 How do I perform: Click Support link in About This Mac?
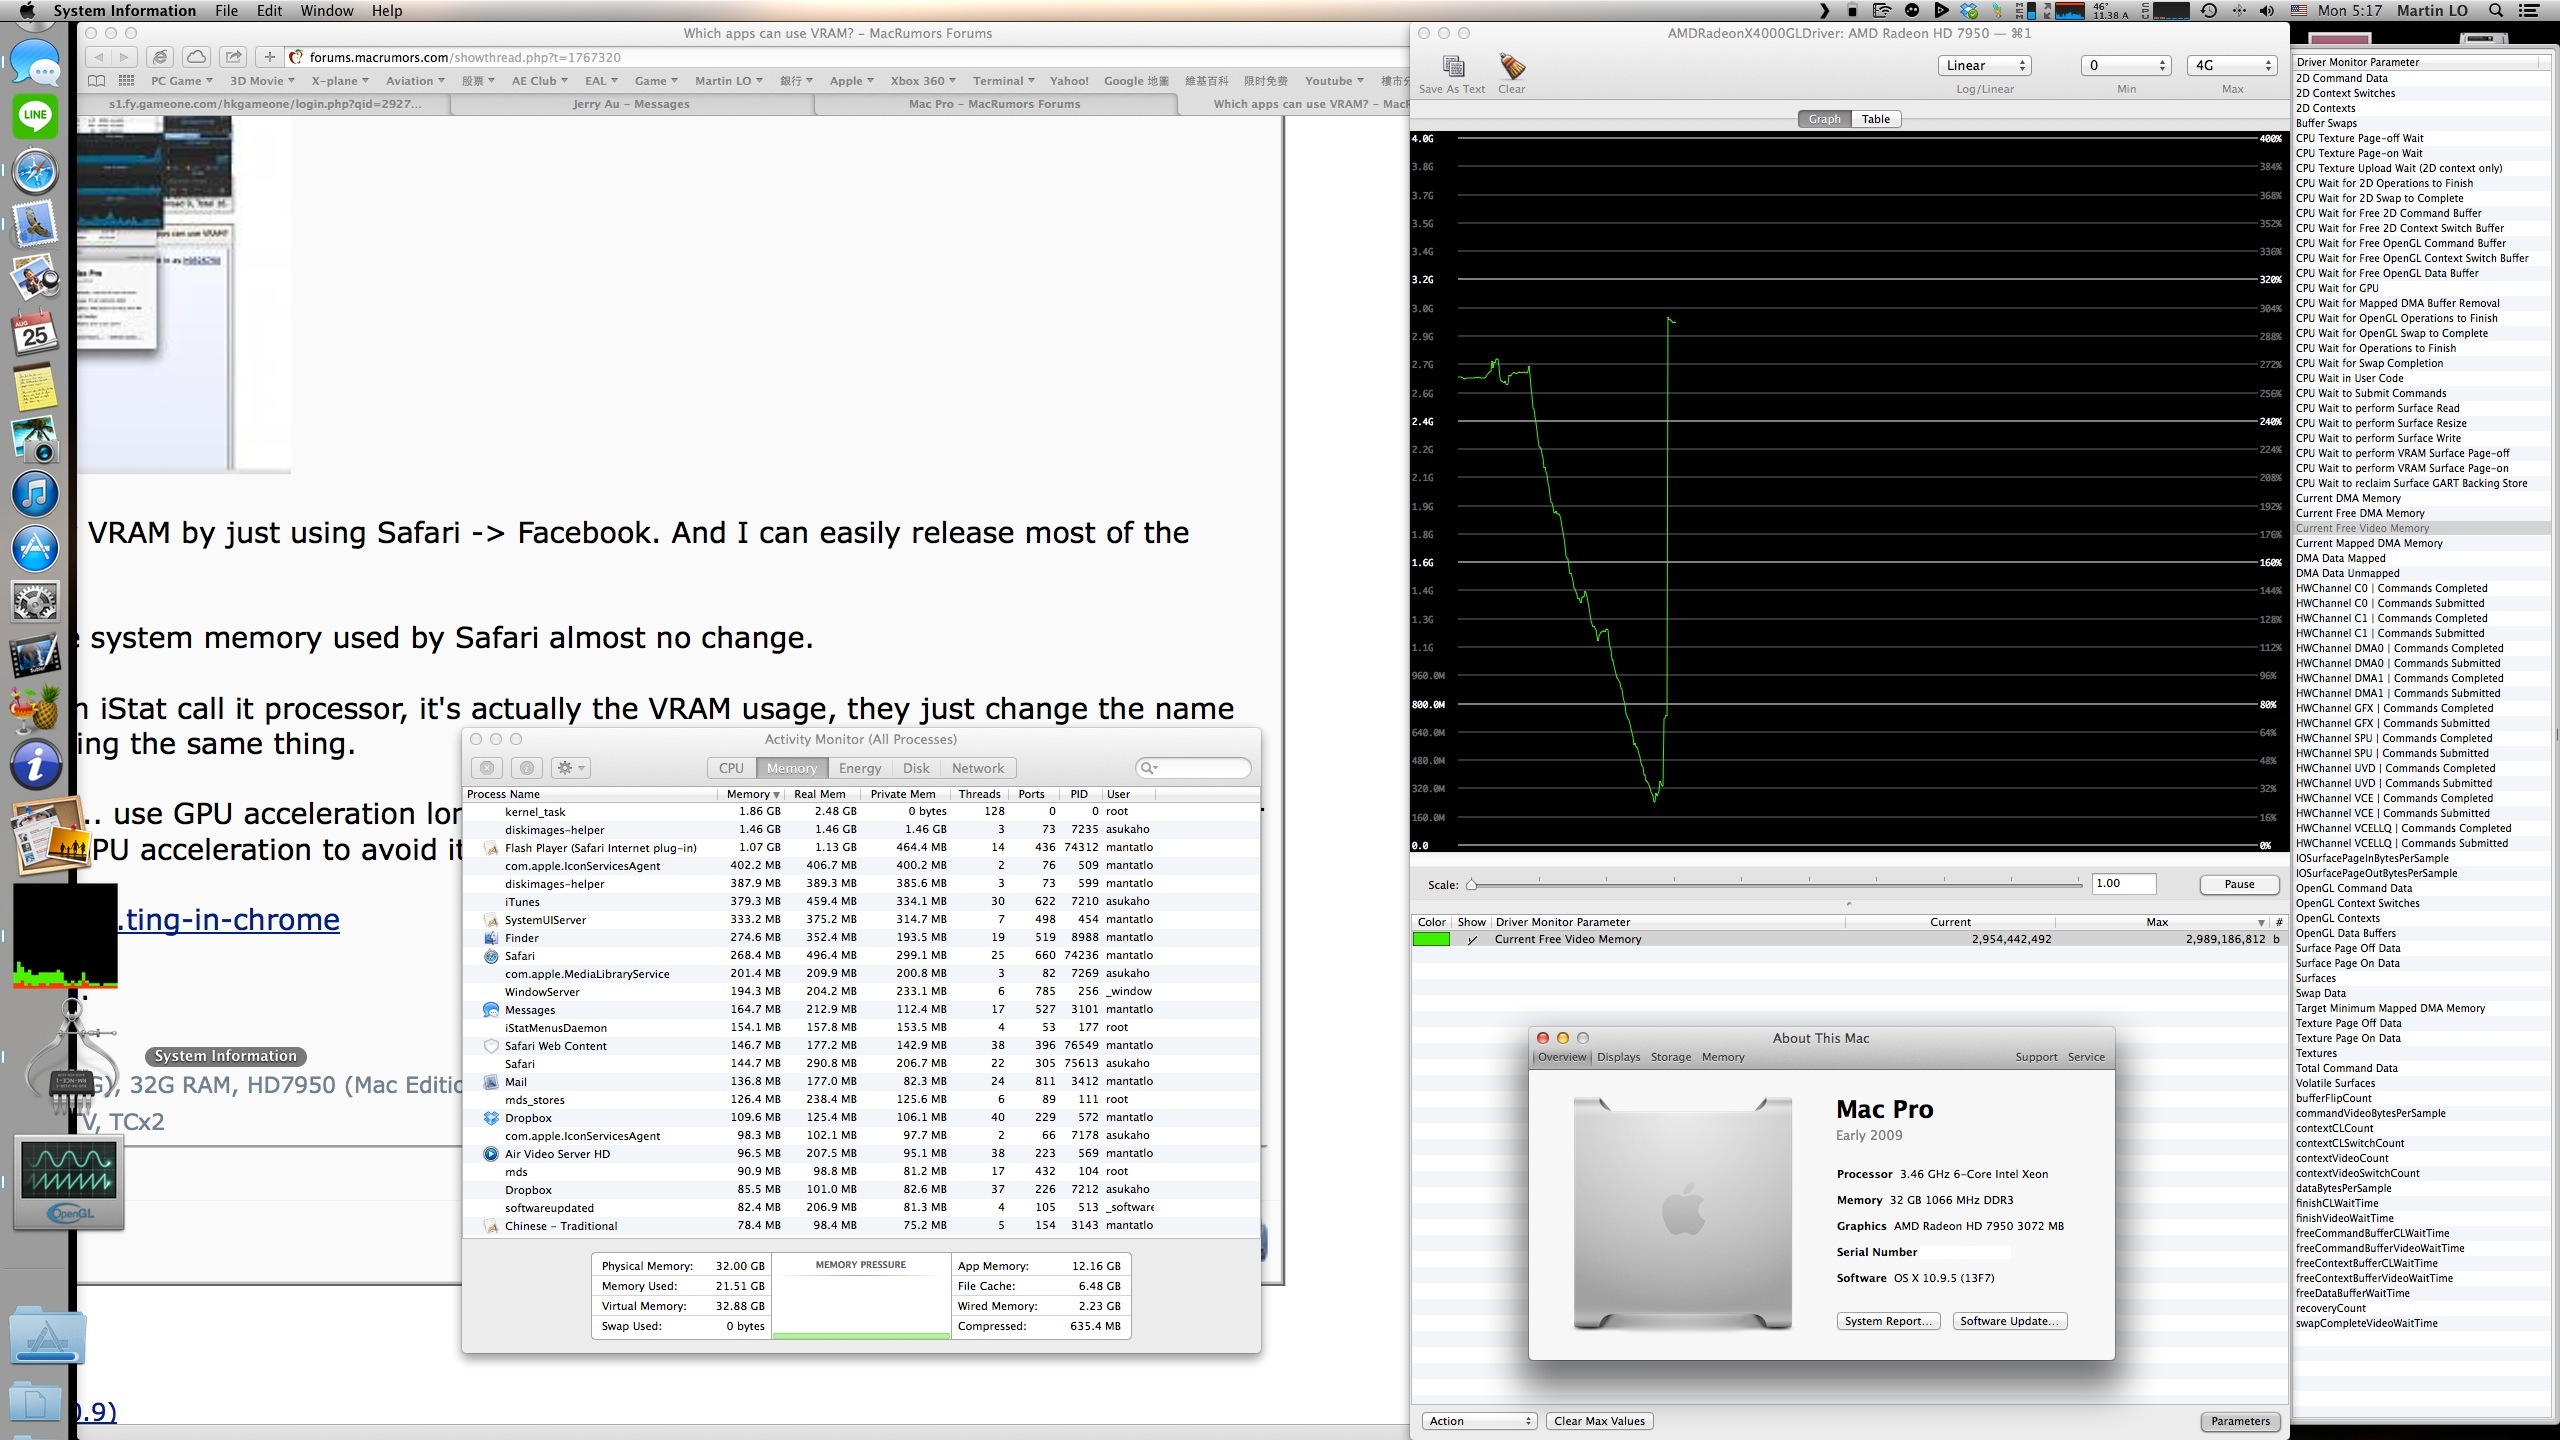[x=2036, y=1057]
